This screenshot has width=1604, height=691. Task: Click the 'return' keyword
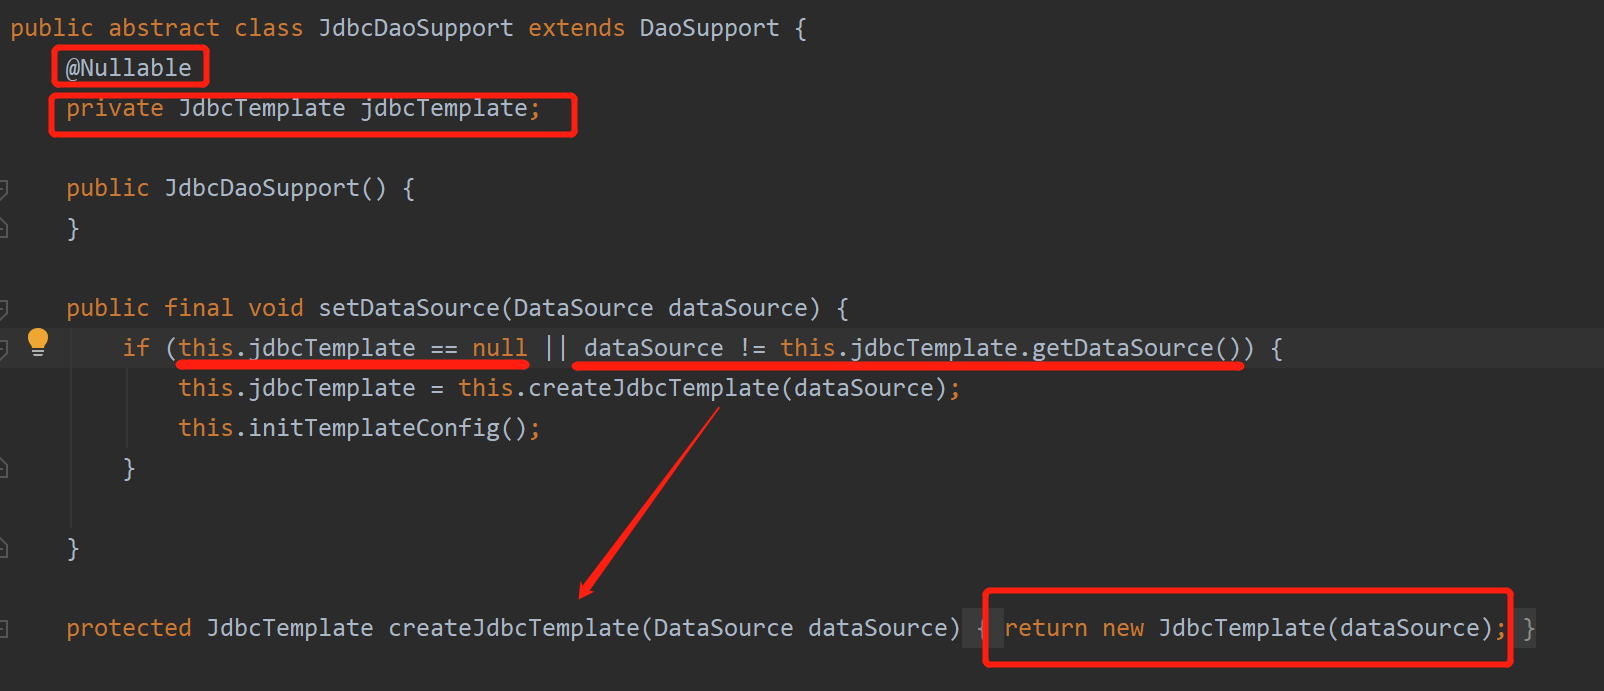click(1046, 628)
